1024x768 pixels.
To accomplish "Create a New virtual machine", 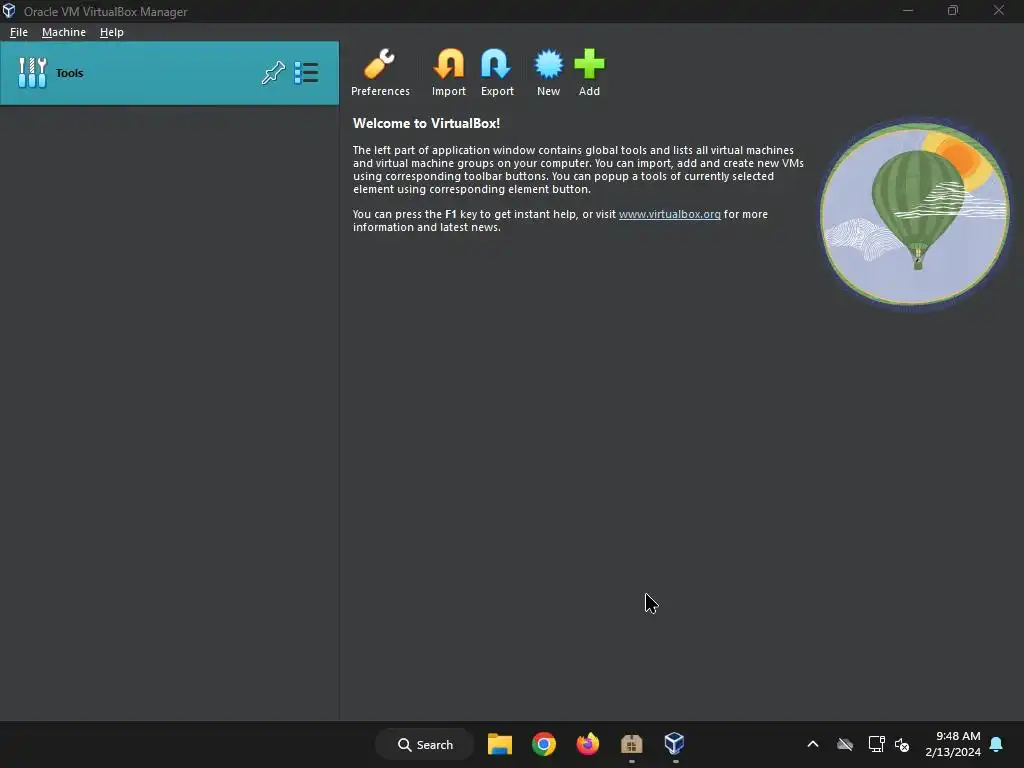I will (549, 72).
